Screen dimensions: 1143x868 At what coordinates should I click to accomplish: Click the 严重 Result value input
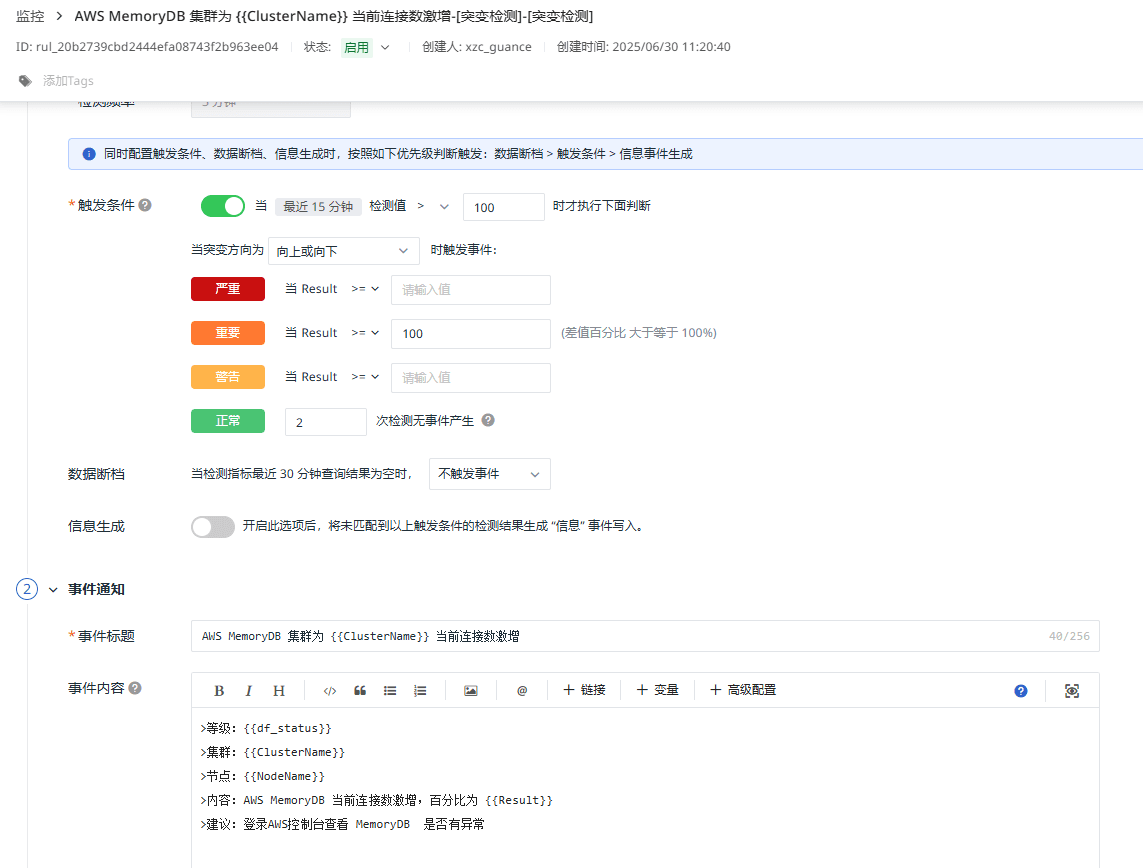[x=471, y=289]
